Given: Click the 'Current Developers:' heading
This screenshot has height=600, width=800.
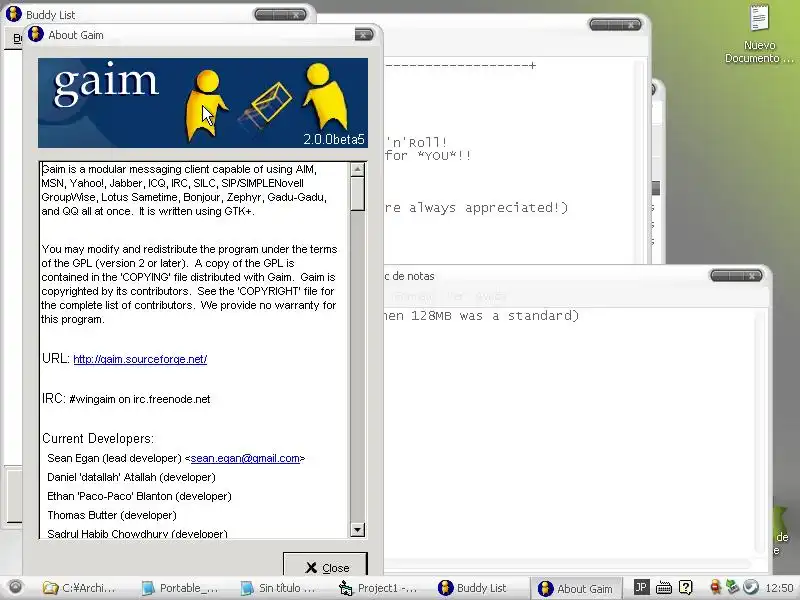Looking at the screenshot, I should pos(98,439).
